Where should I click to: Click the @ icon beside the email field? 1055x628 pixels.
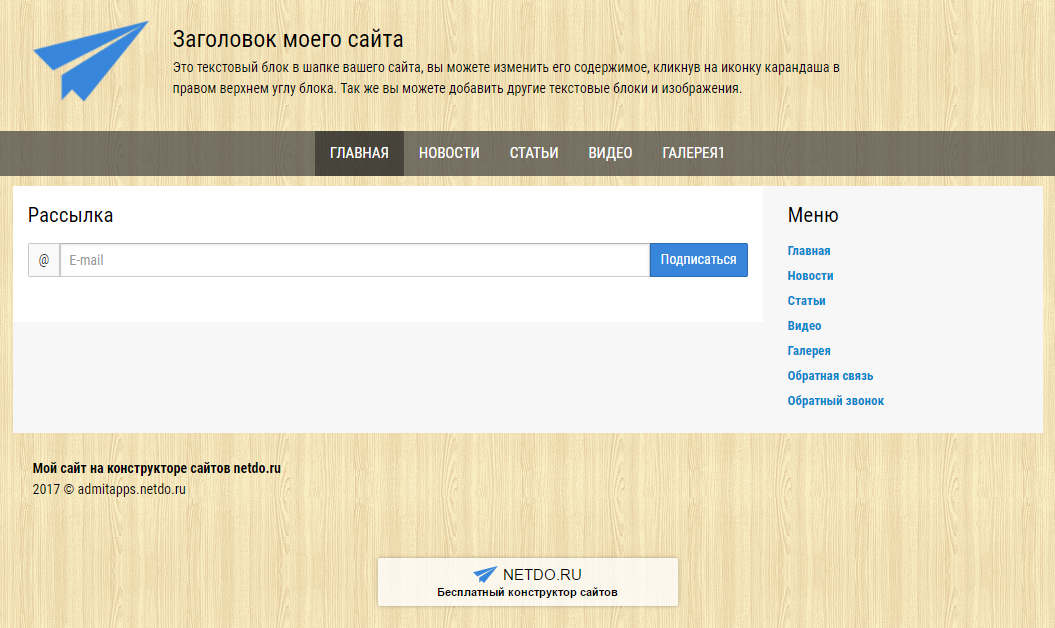tap(44, 260)
